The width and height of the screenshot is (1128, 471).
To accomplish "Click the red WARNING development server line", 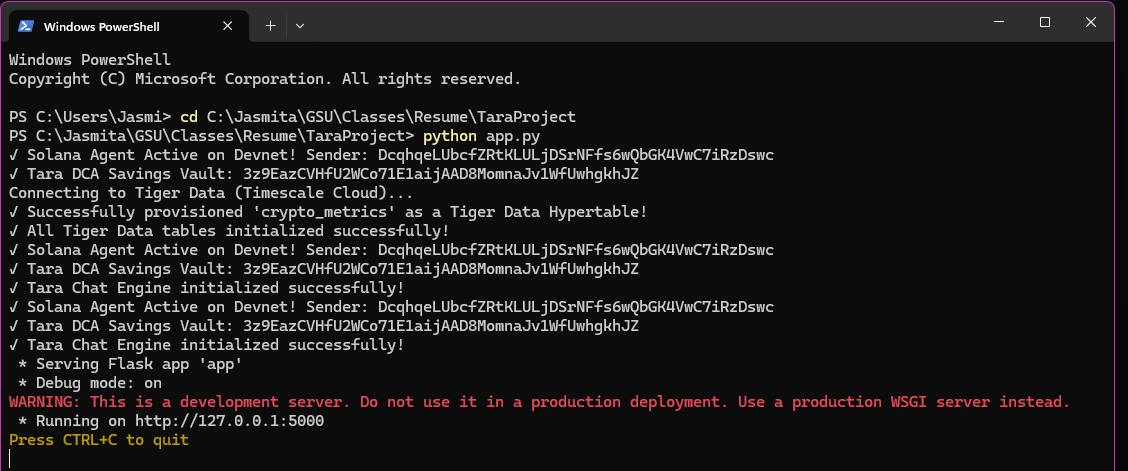I will pyautogui.click(x=540, y=402).
